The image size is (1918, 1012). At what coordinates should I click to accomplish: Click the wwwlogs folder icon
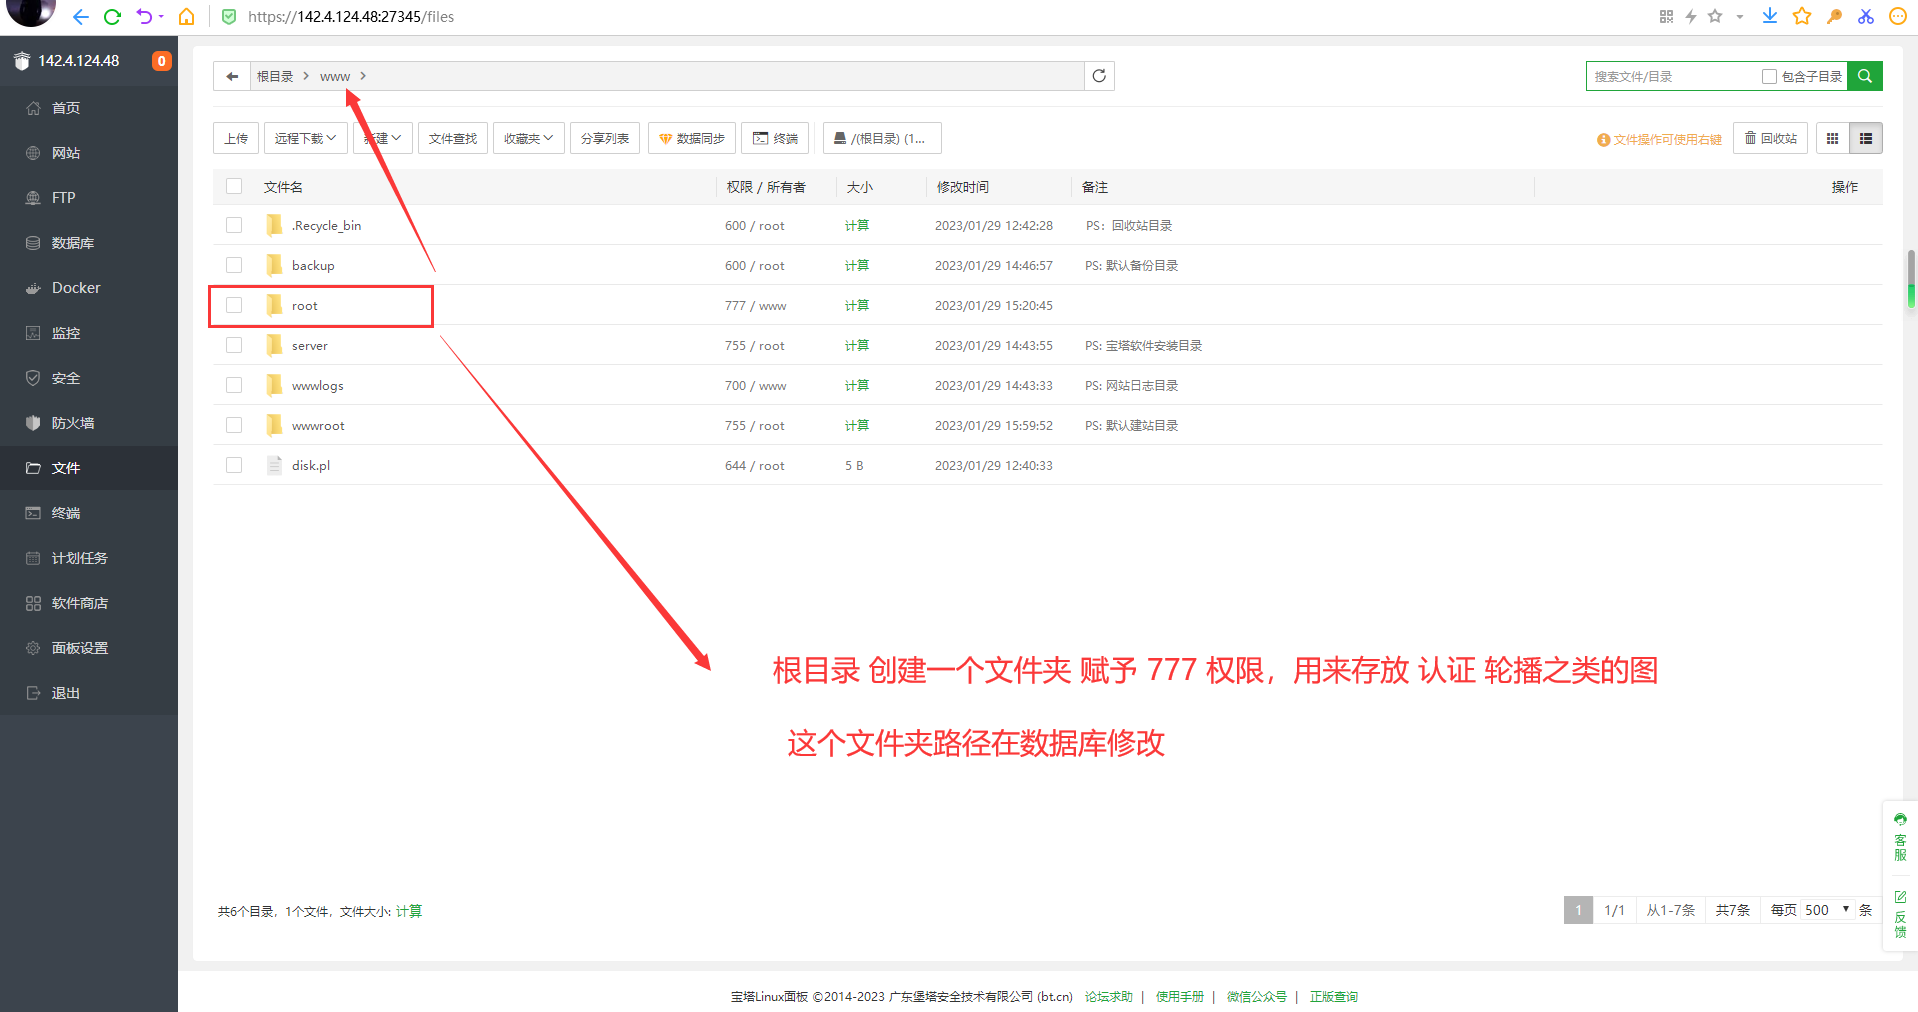[274, 385]
